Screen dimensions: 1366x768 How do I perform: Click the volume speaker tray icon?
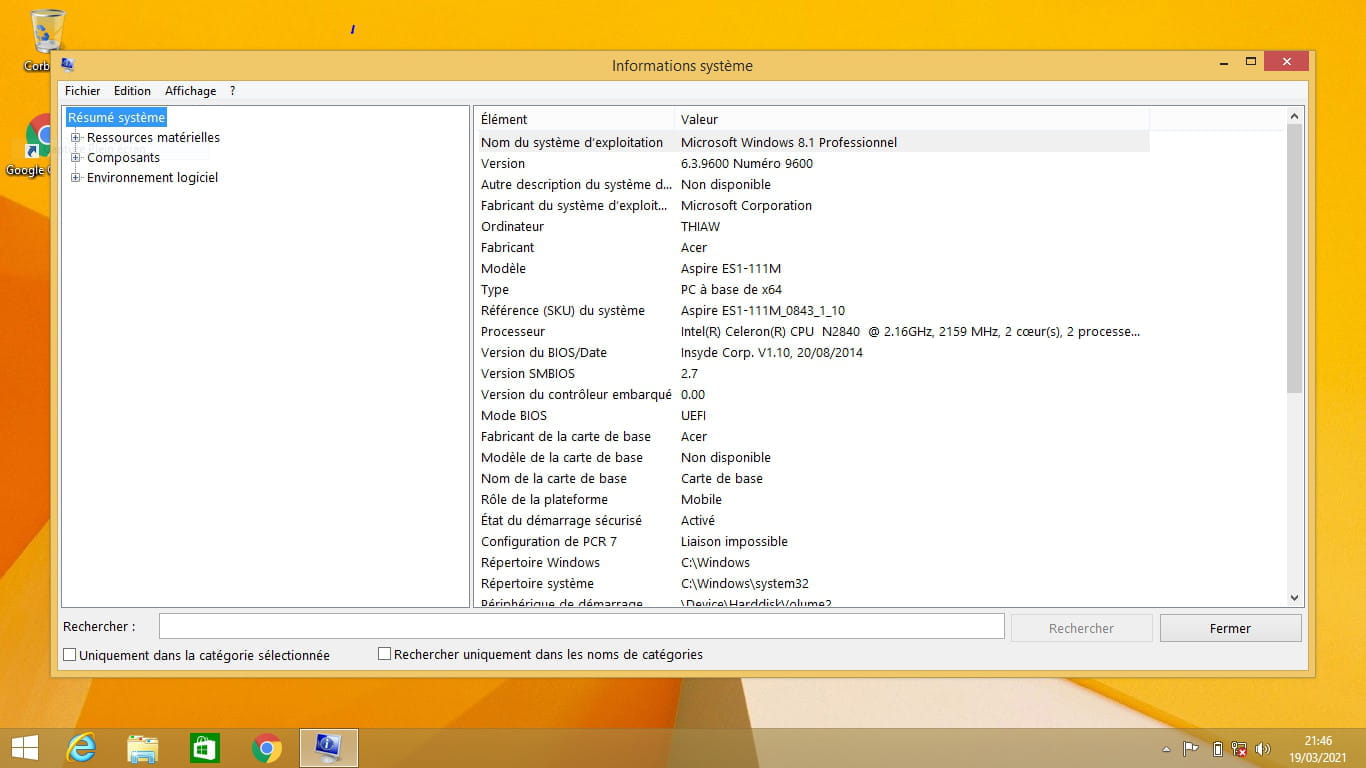[x=1263, y=749]
